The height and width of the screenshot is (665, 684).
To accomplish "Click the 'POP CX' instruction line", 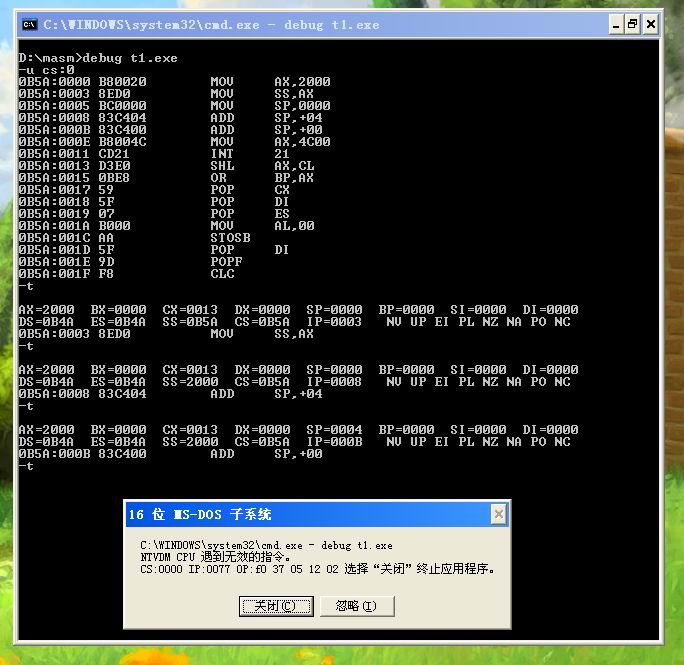I will (x=154, y=190).
